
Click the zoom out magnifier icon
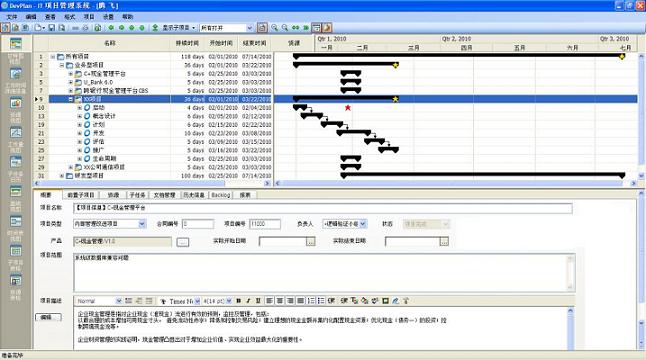coord(285,28)
